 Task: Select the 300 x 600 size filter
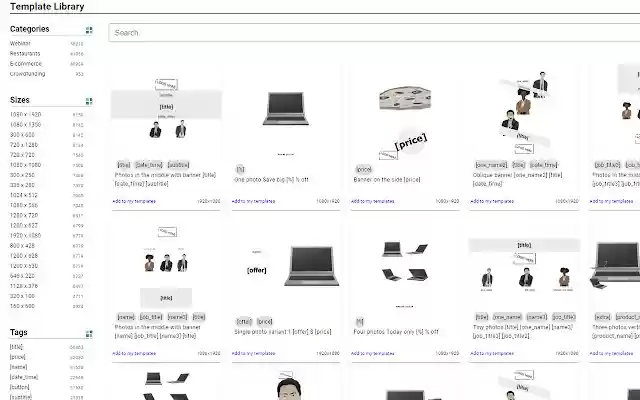(x=22, y=135)
